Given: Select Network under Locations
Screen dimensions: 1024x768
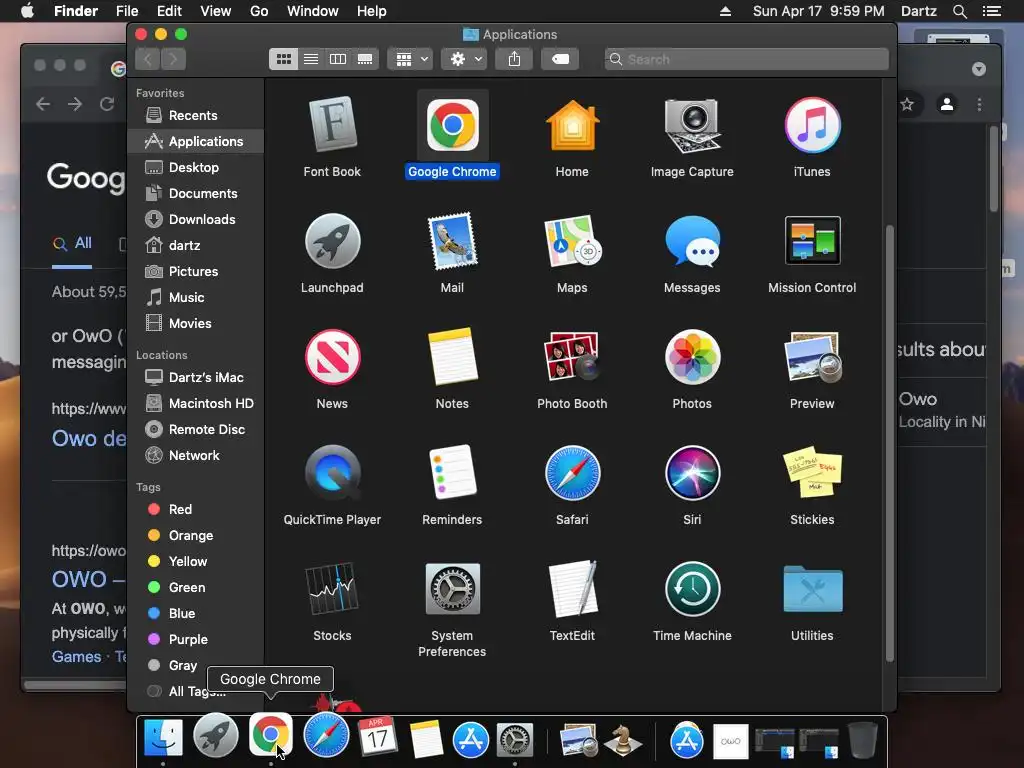Looking at the screenshot, I should coord(196,456).
